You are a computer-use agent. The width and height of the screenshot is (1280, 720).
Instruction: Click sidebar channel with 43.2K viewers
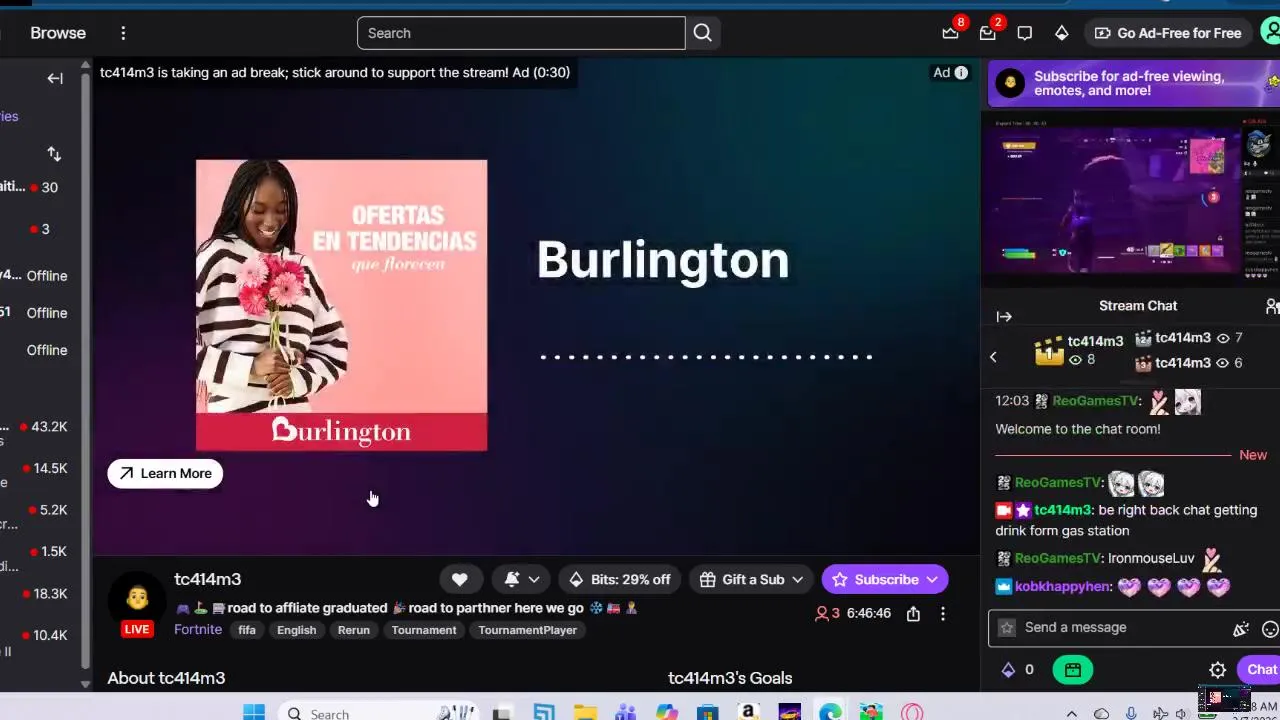(x=40, y=427)
